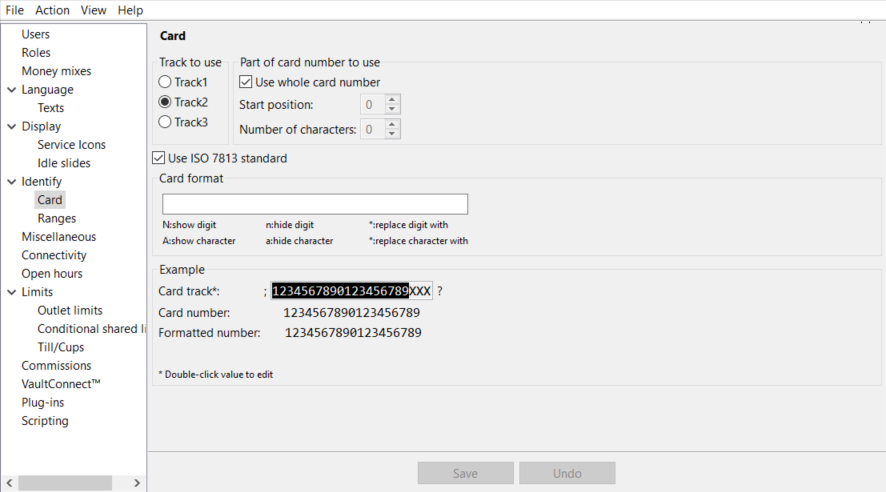Open the VaultConnect™ settings page
The width and height of the screenshot is (886, 492).
click(61, 384)
